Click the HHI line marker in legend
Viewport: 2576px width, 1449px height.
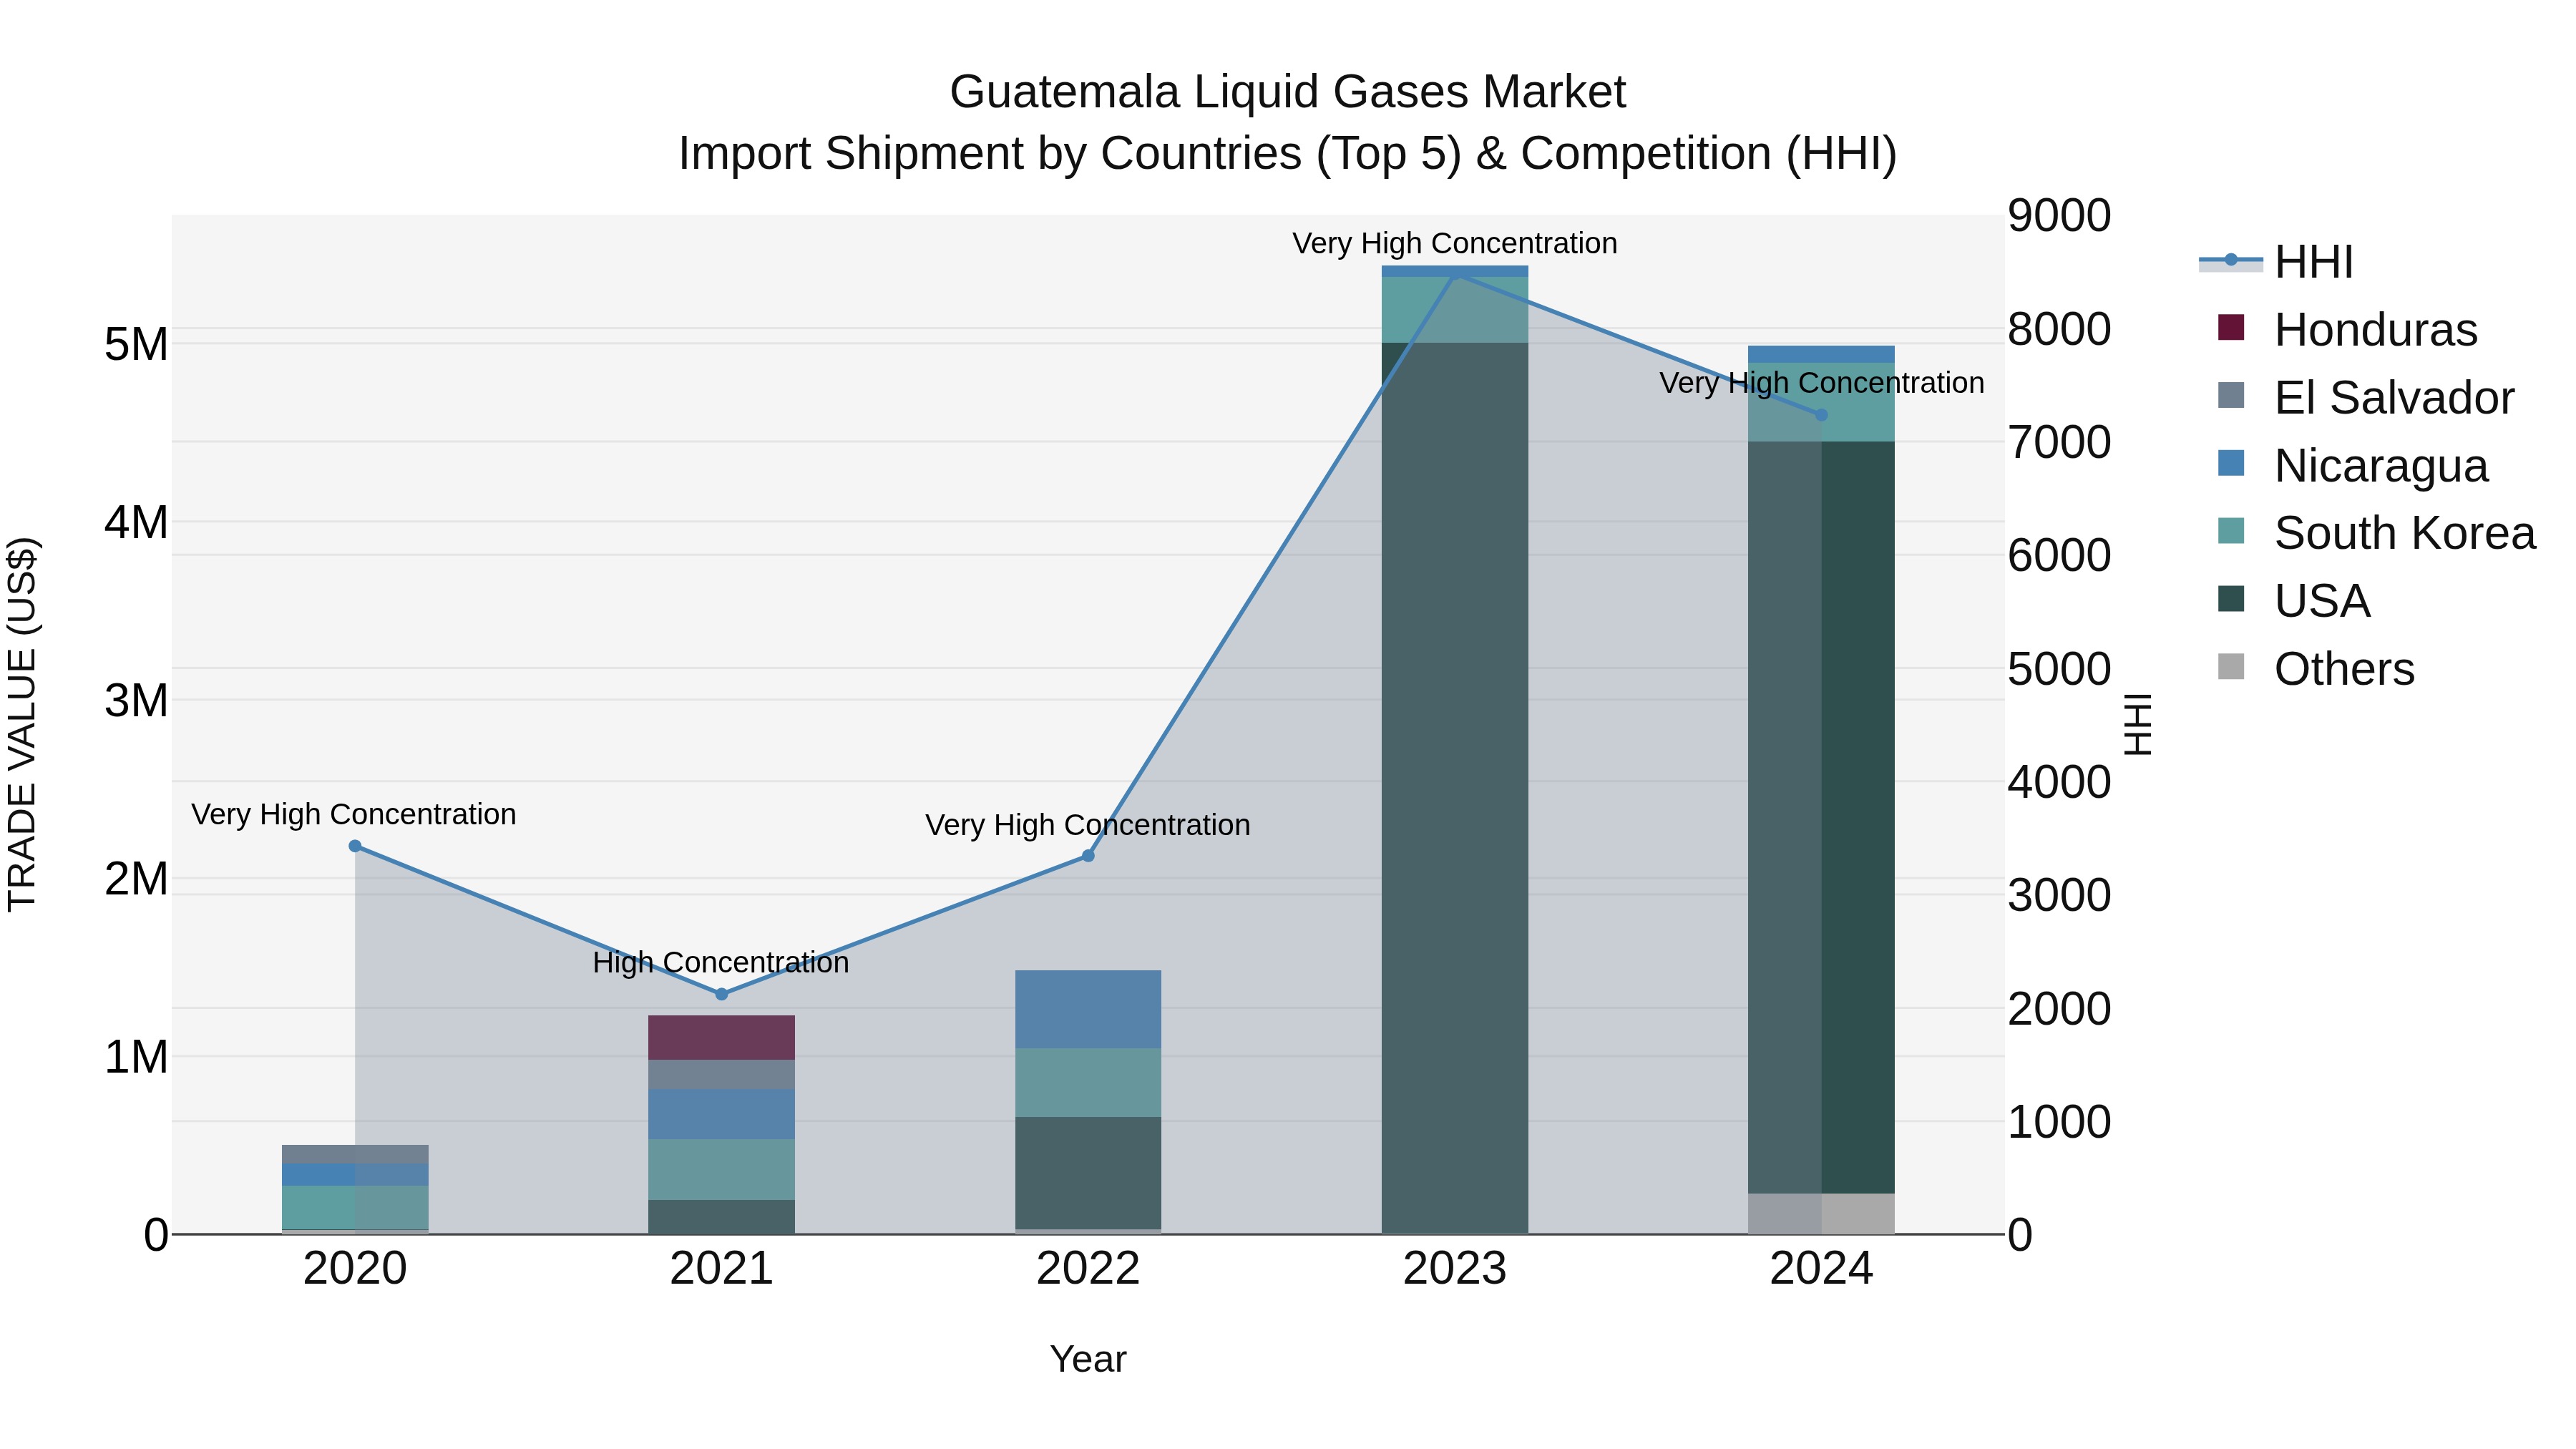2231,260
